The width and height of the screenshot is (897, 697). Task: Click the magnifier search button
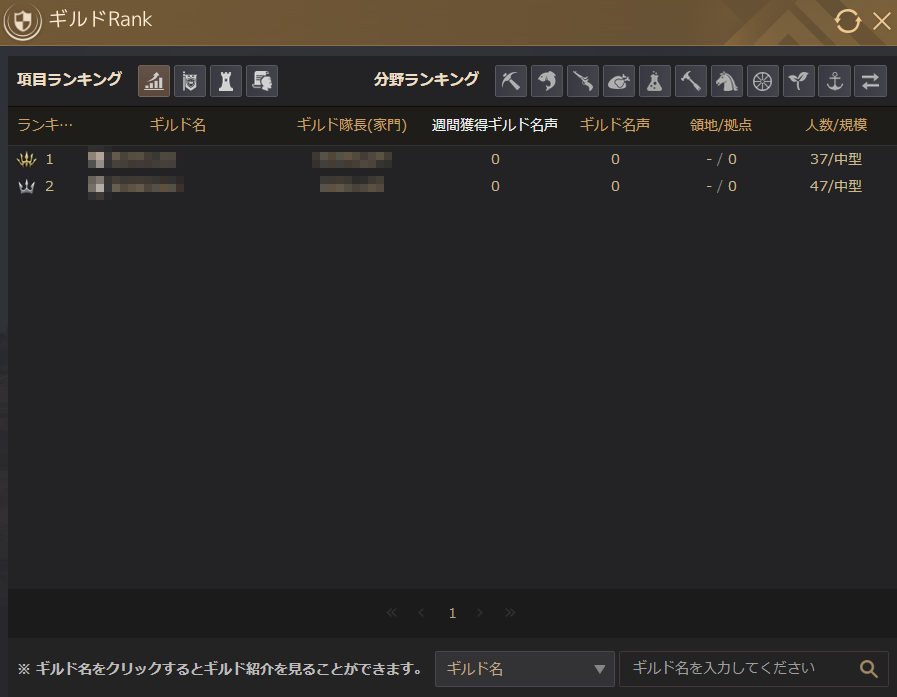pos(869,669)
